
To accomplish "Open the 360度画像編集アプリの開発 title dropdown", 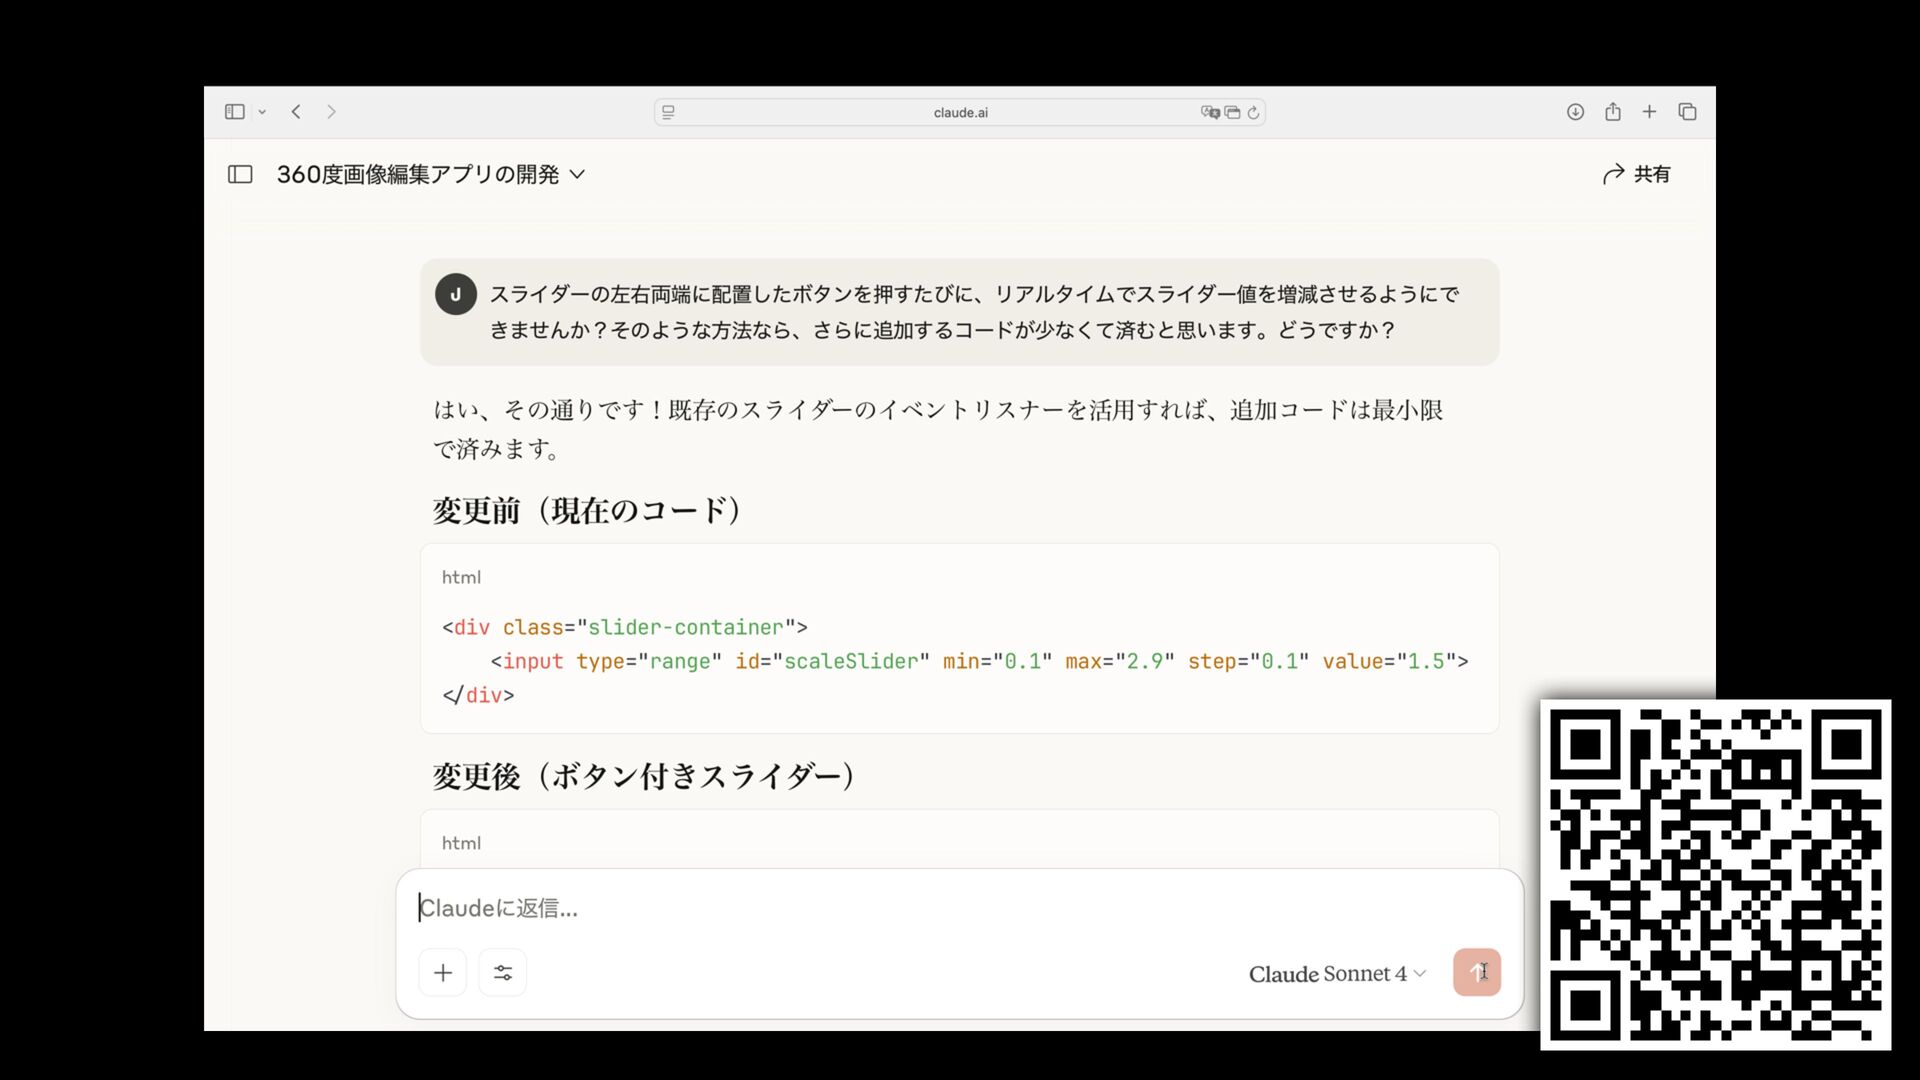I will (x=431, y=174).
